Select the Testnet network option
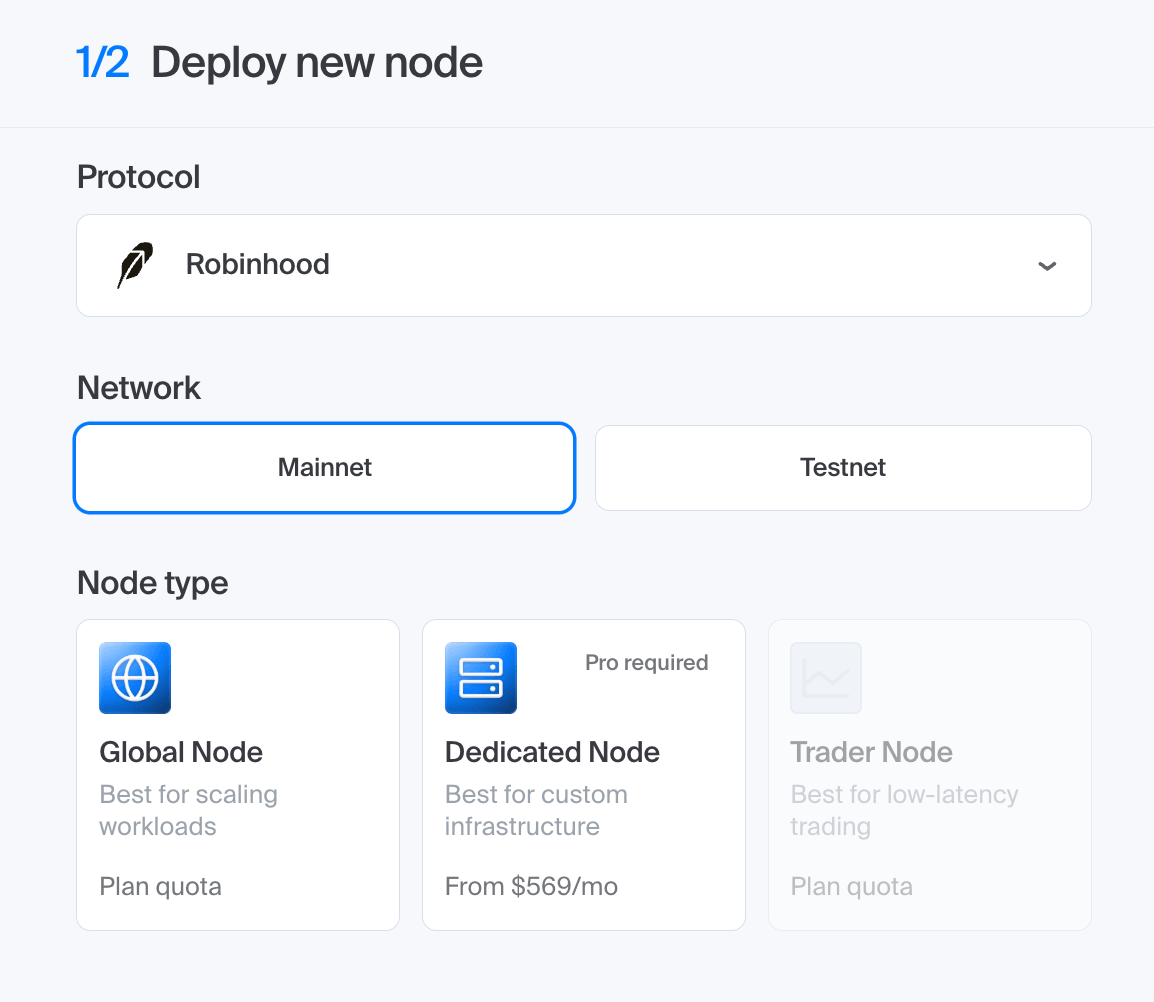Screen dimensions: 1154x1002 [843, 468]
